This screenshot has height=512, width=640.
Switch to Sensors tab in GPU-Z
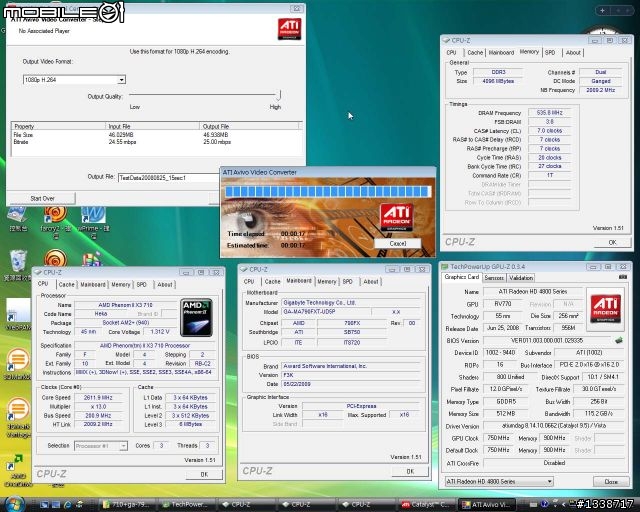tap(494, 278)
